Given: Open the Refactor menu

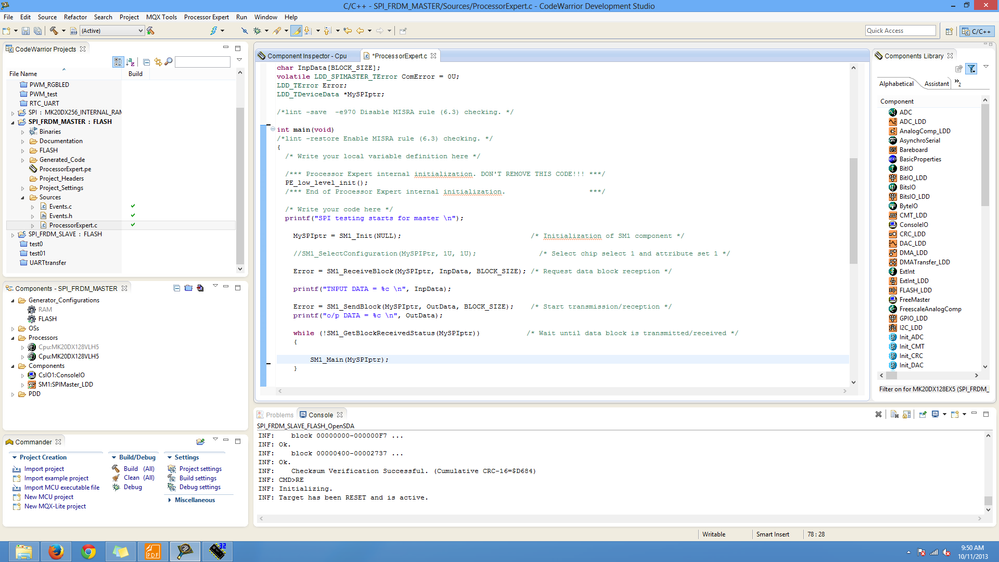Looking at the screenshot, I should tap(75, 17).
